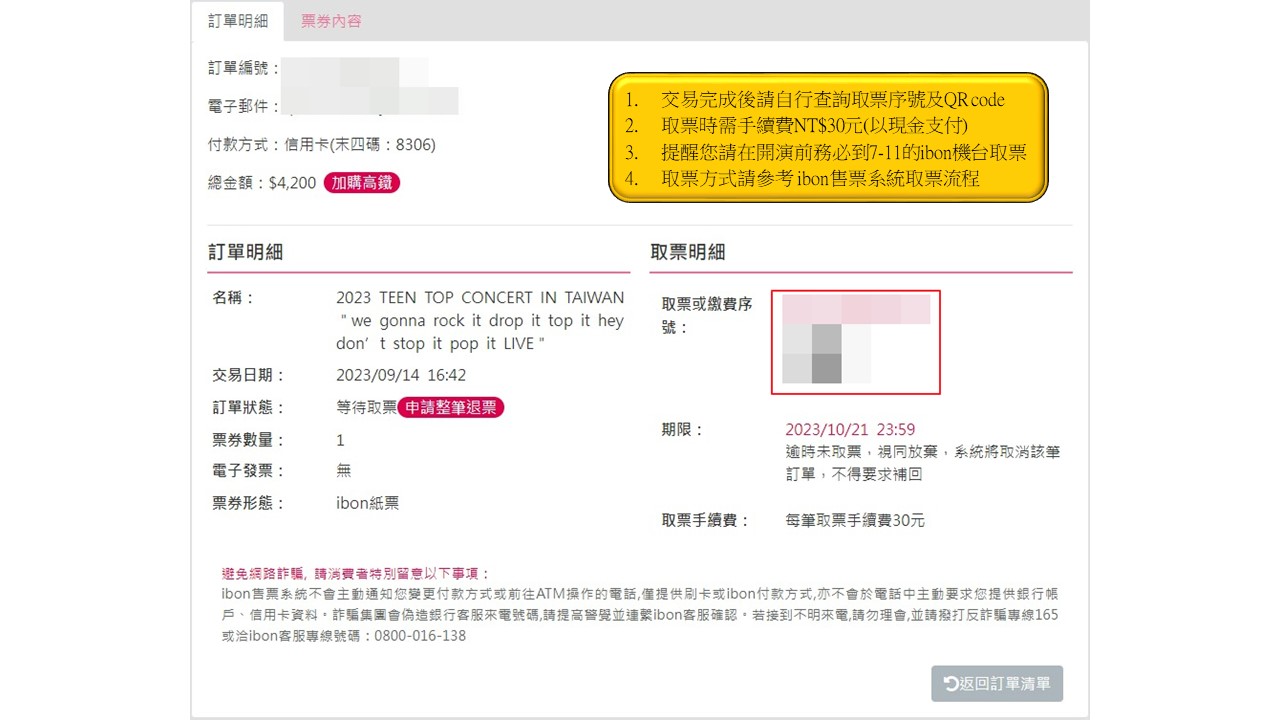1280x720 pixels.
Task: Click the 取票明細 section heading
Action: [688, 252]
